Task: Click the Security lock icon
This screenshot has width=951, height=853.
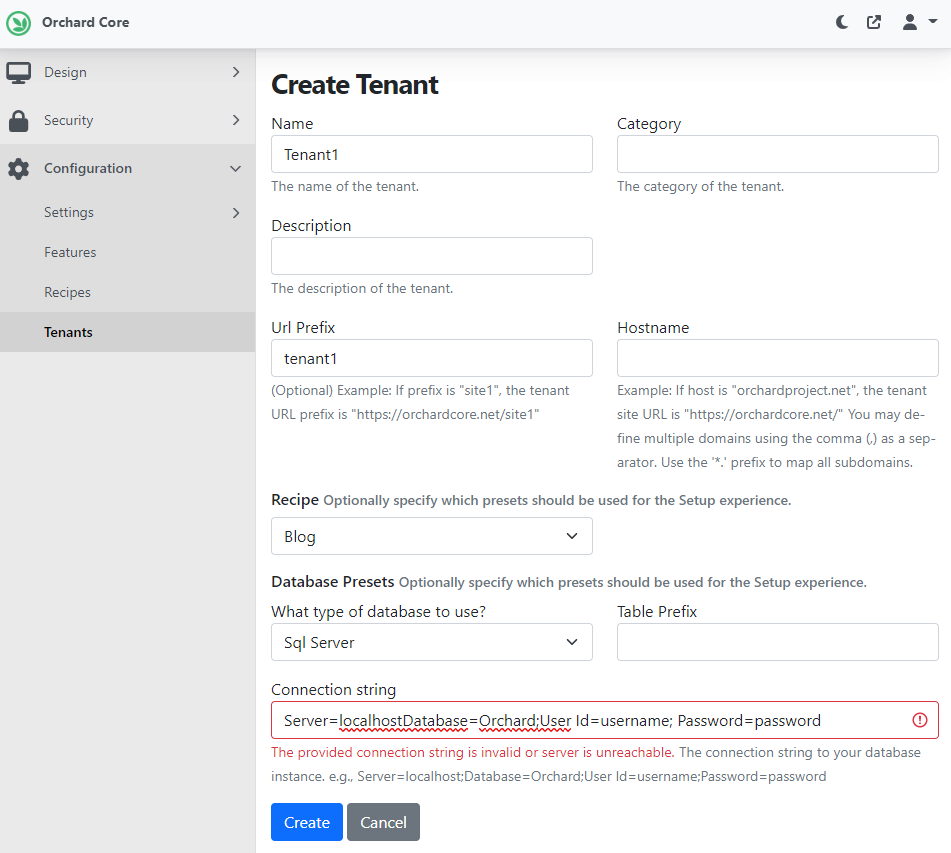Action: 19,121
